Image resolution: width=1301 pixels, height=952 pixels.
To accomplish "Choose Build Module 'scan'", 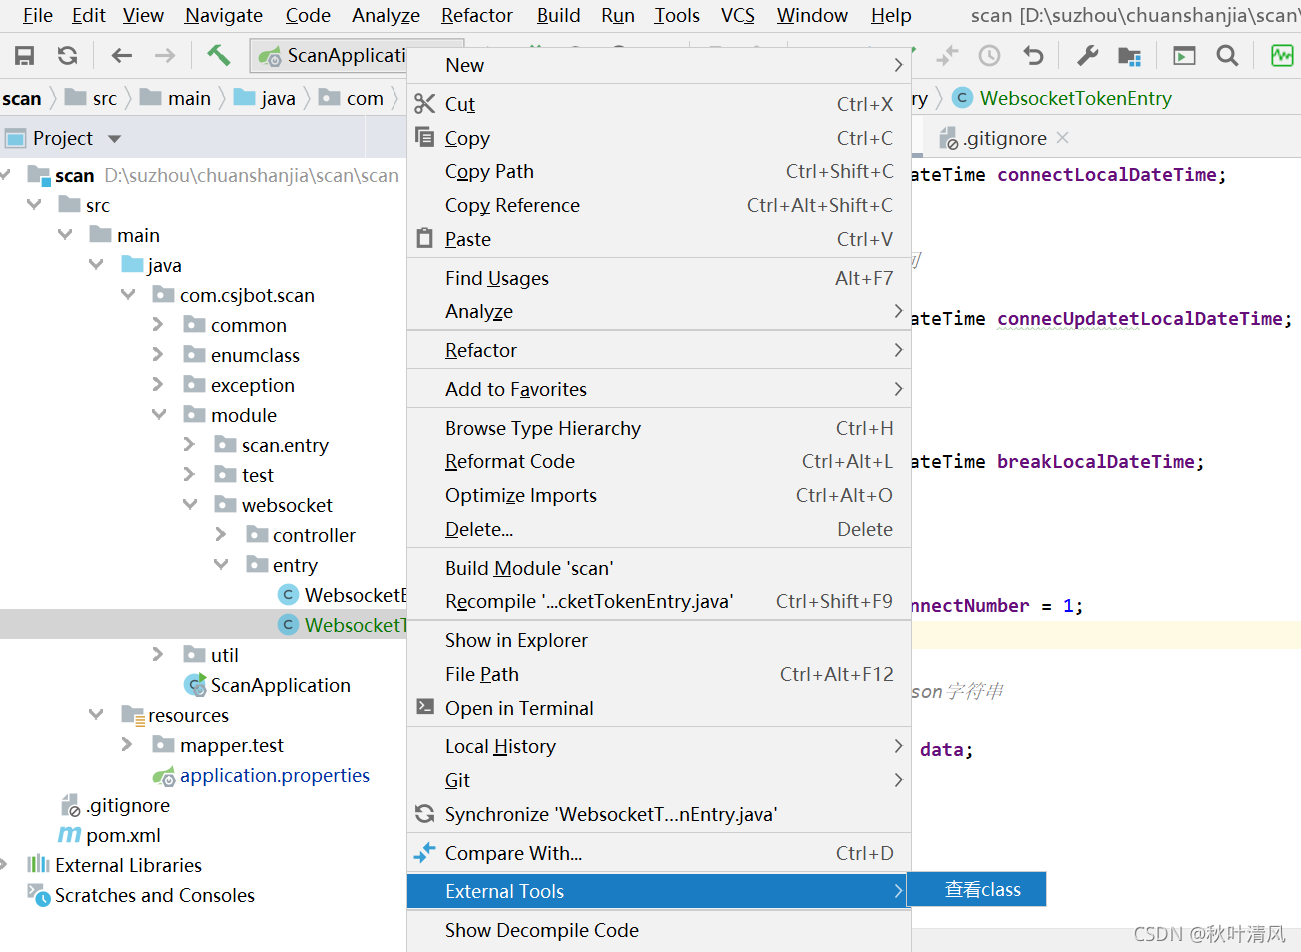I will [659, 569].
